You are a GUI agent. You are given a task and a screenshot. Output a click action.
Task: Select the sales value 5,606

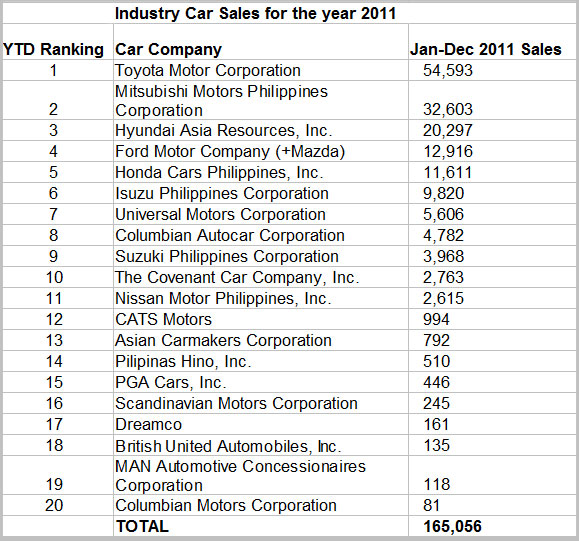443,215
